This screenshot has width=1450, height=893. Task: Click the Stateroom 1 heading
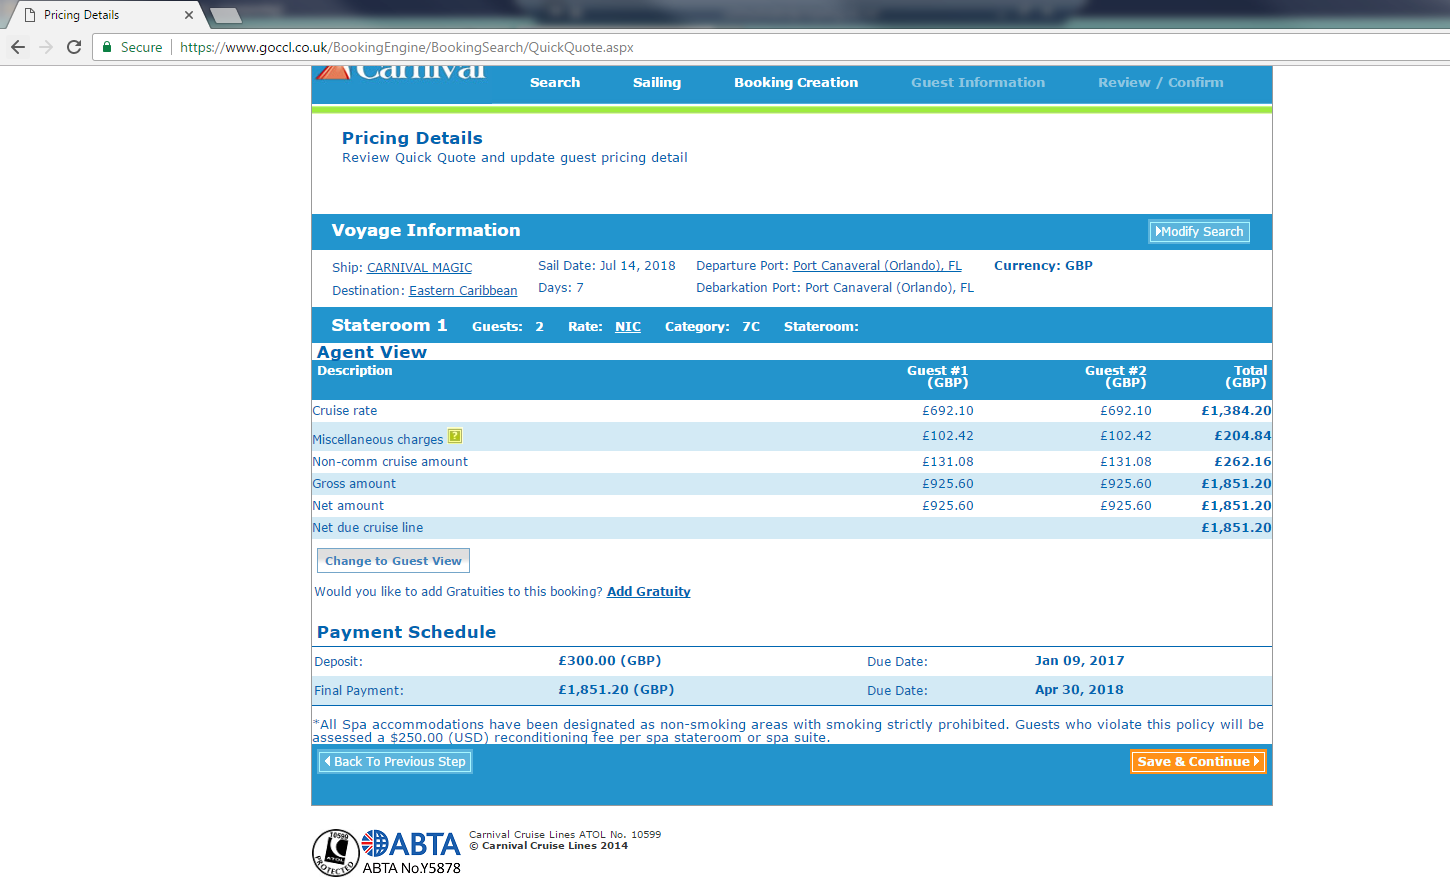(389, 325)
